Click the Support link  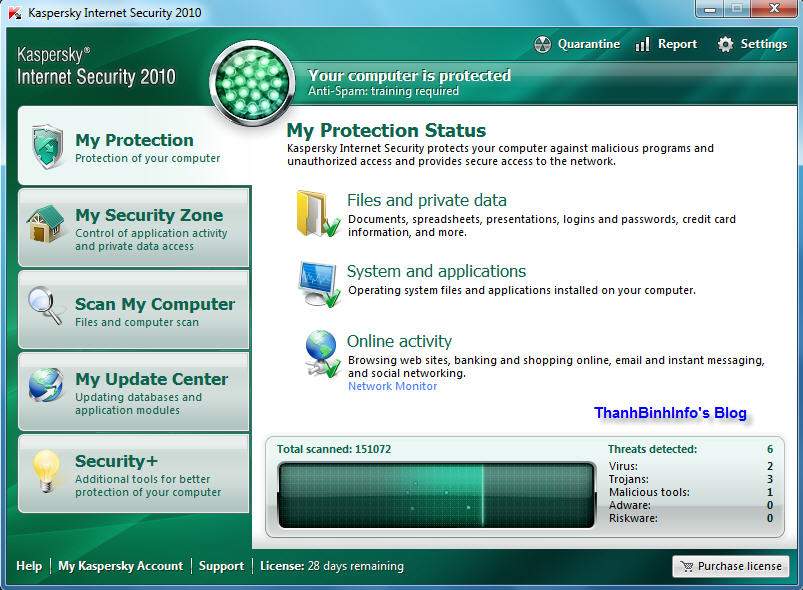[x=221, y=566]
